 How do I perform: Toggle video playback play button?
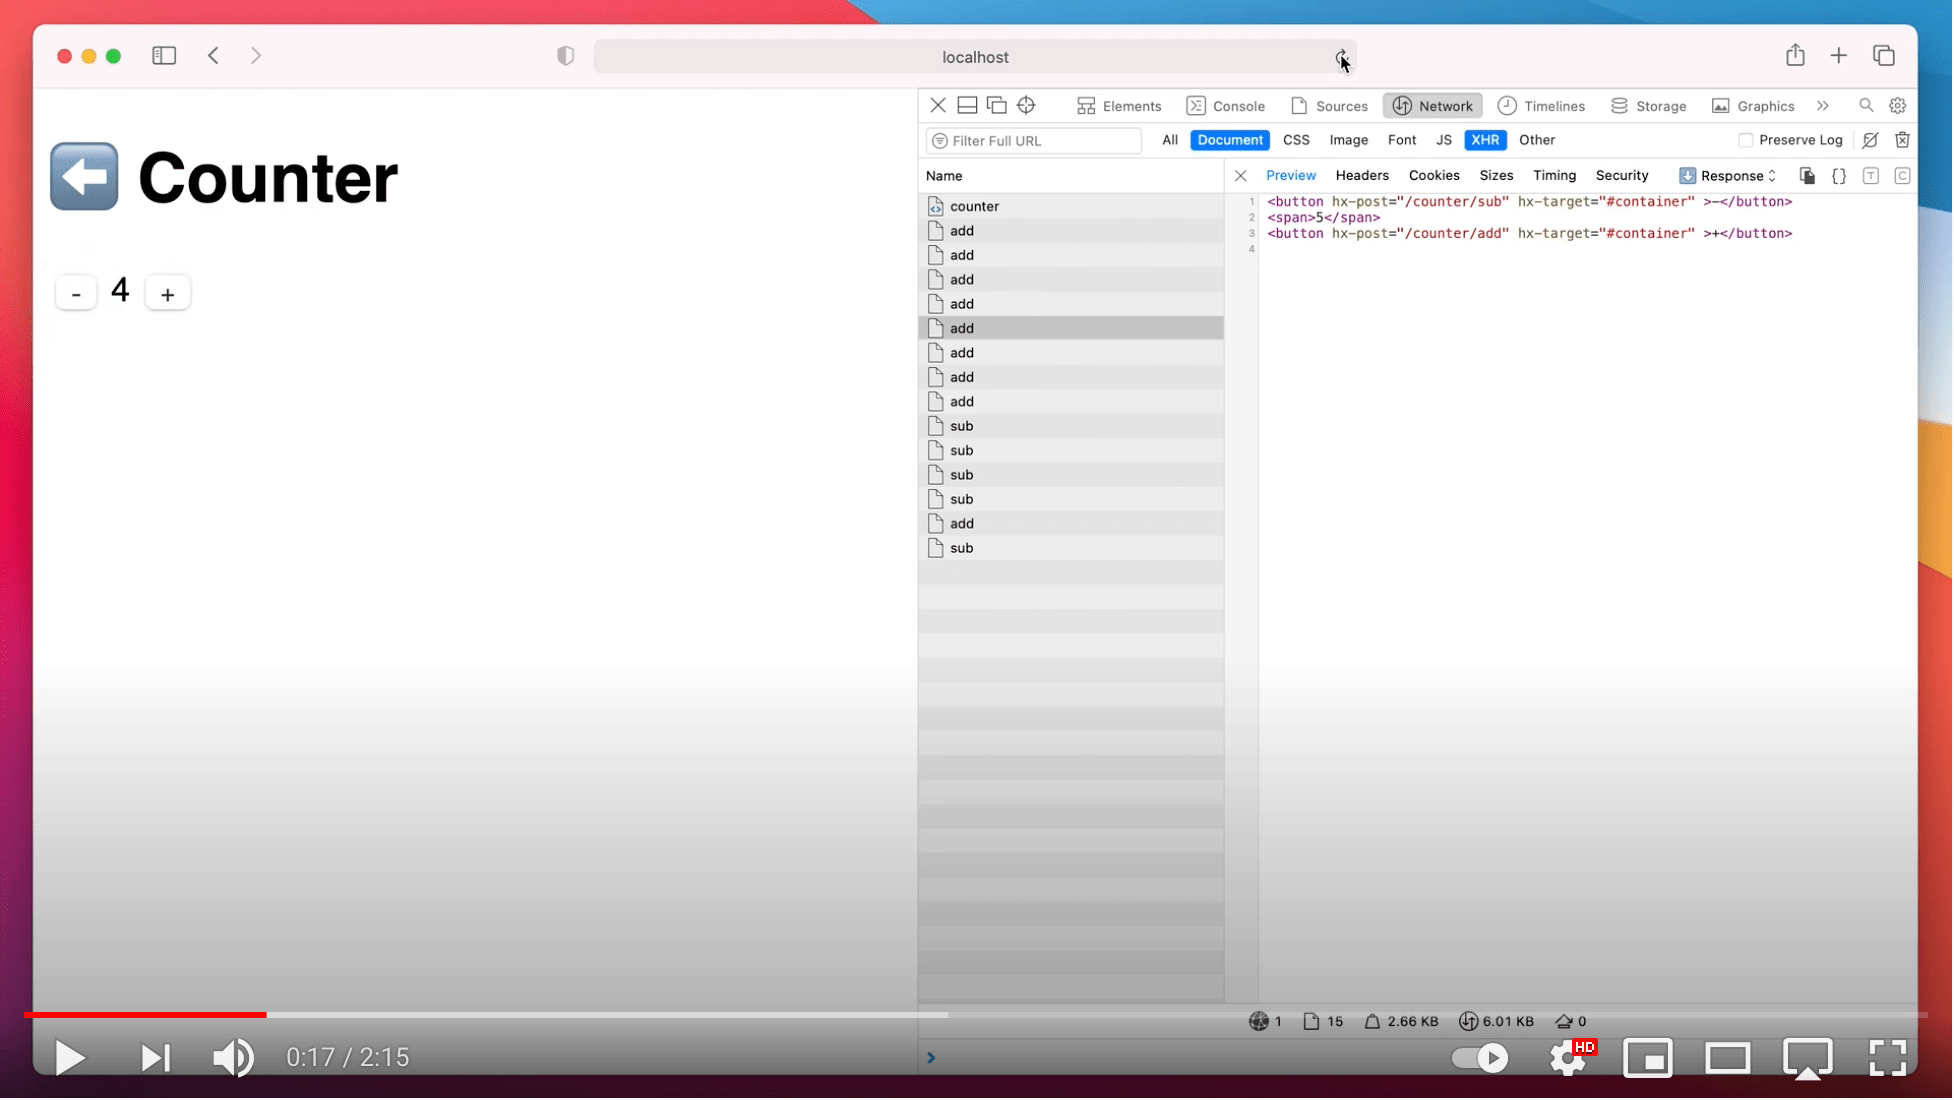point(70,1057)
